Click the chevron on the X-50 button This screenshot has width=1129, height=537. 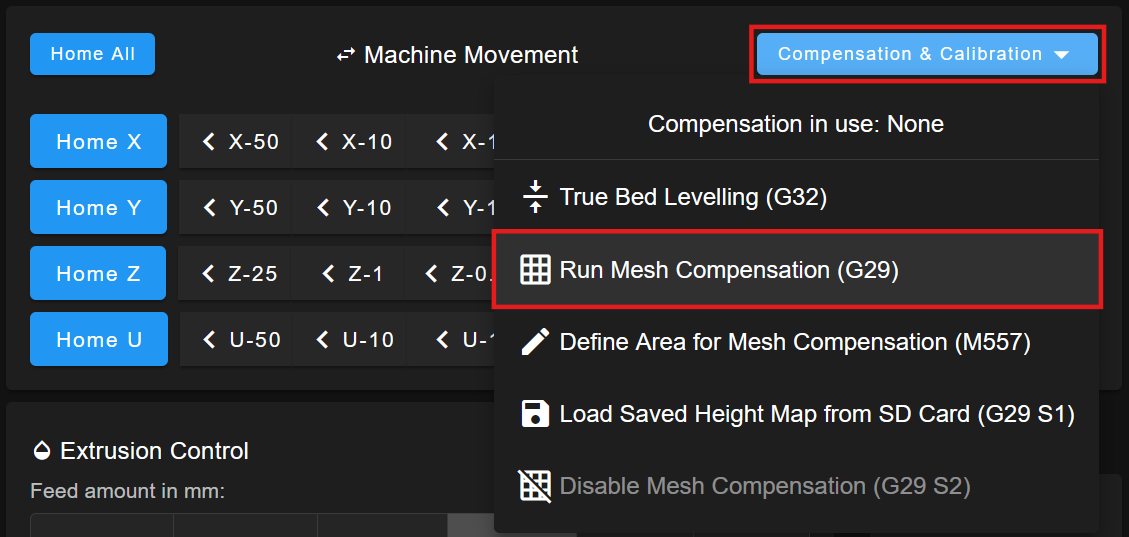(x=209, y=142)
